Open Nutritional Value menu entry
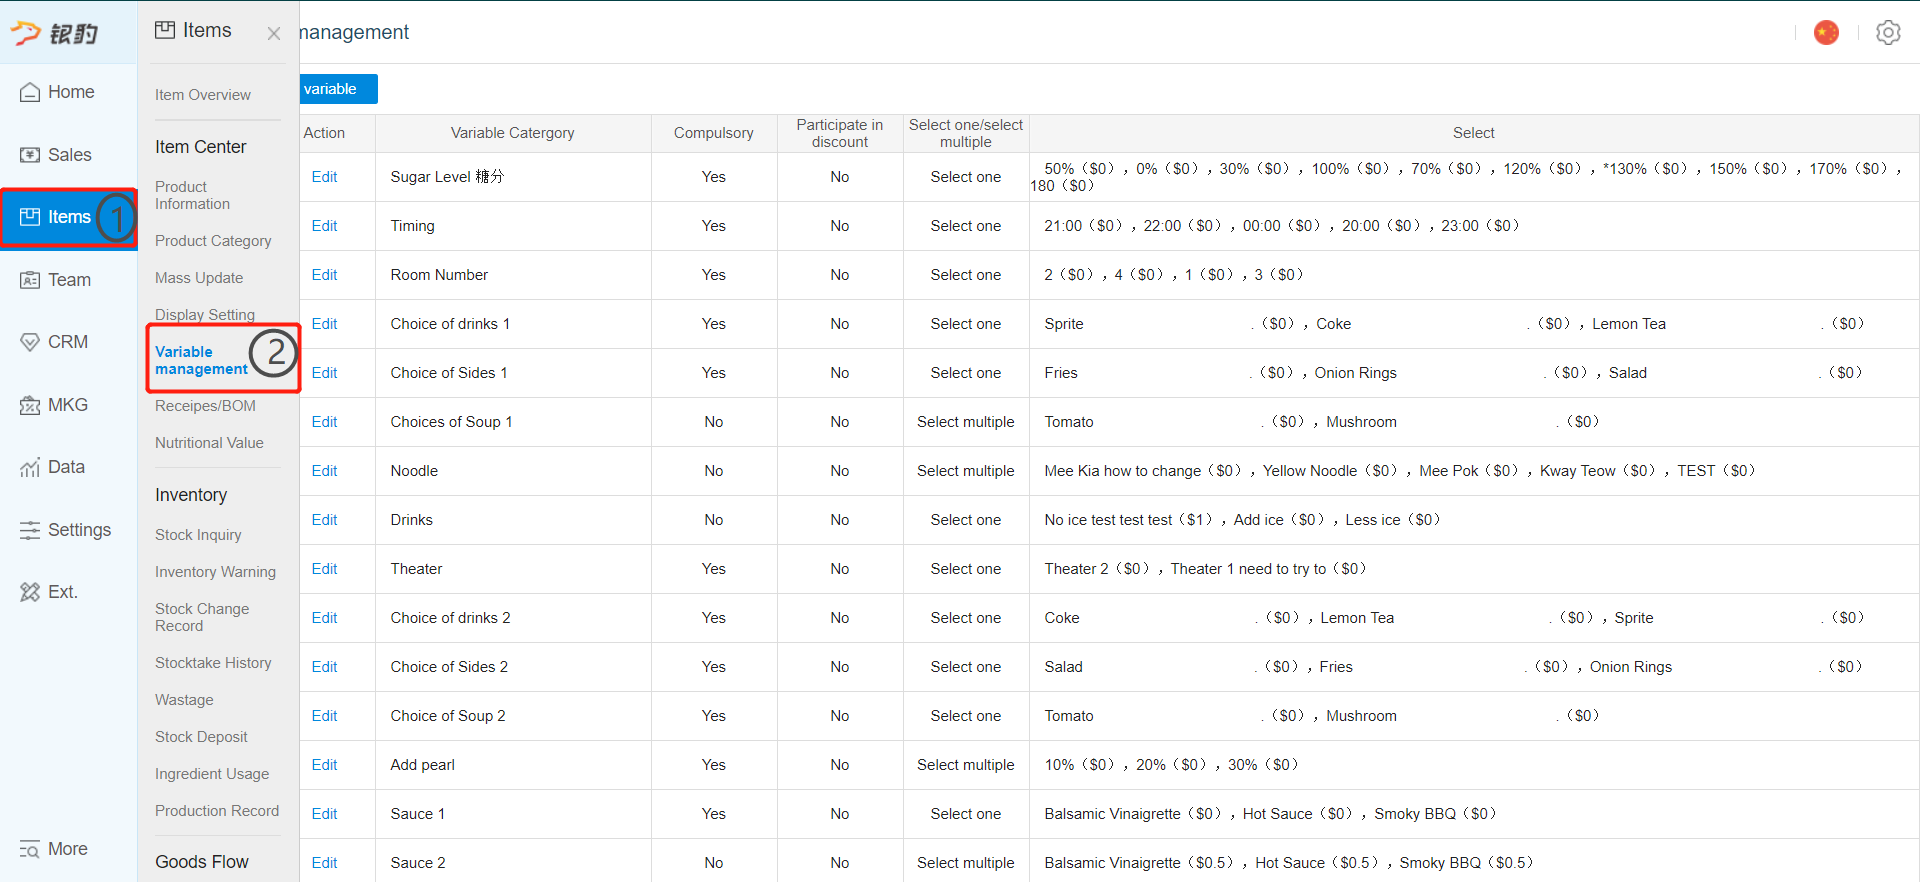The image size is (1920, 882). click(x=209, y=443)
